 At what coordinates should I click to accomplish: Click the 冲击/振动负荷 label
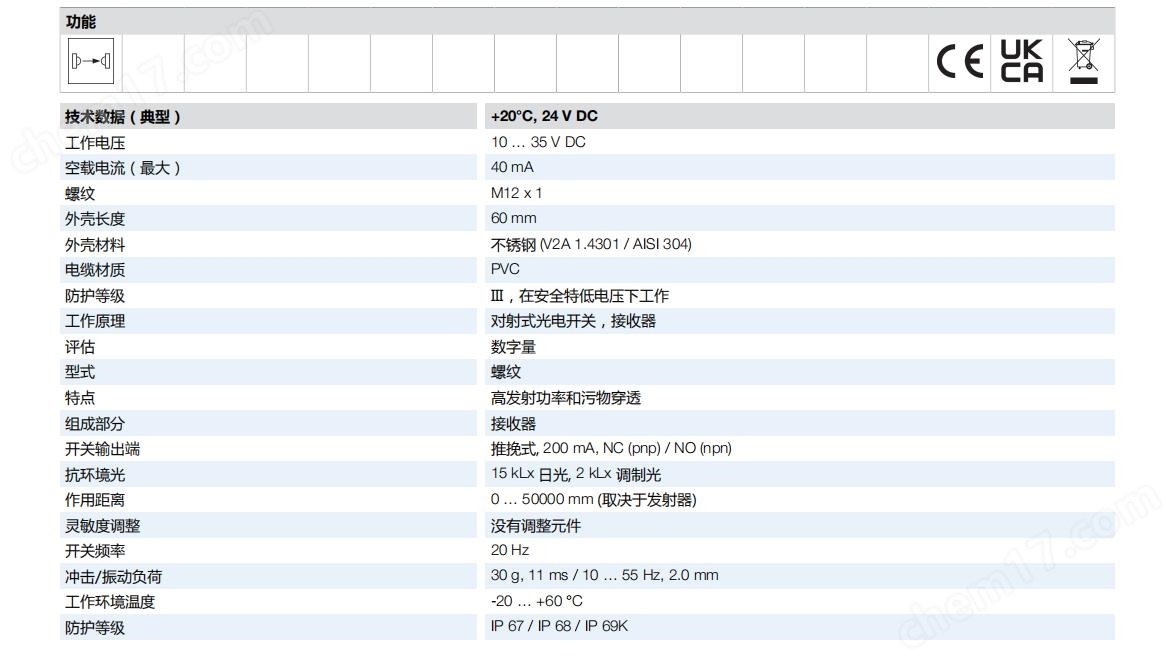coord(113,577)
